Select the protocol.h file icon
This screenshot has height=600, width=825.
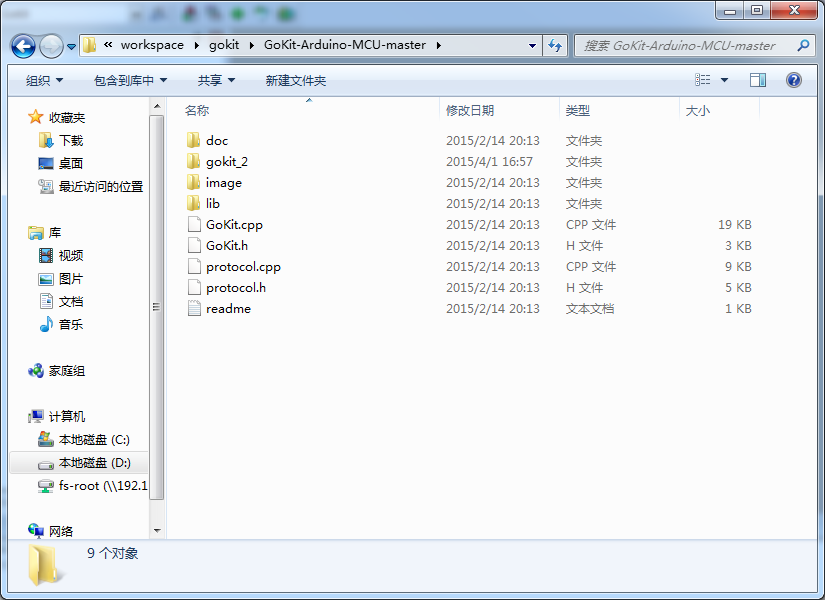[194, 287]
